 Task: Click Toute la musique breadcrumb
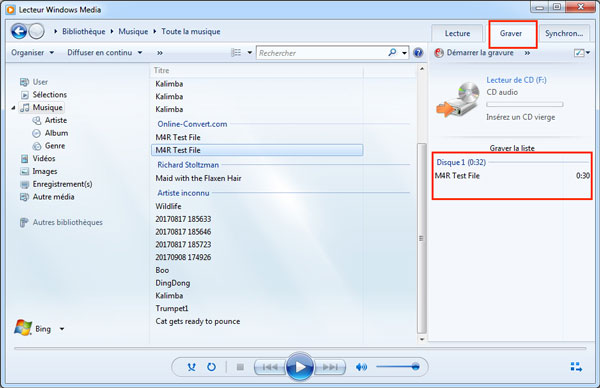191,31
